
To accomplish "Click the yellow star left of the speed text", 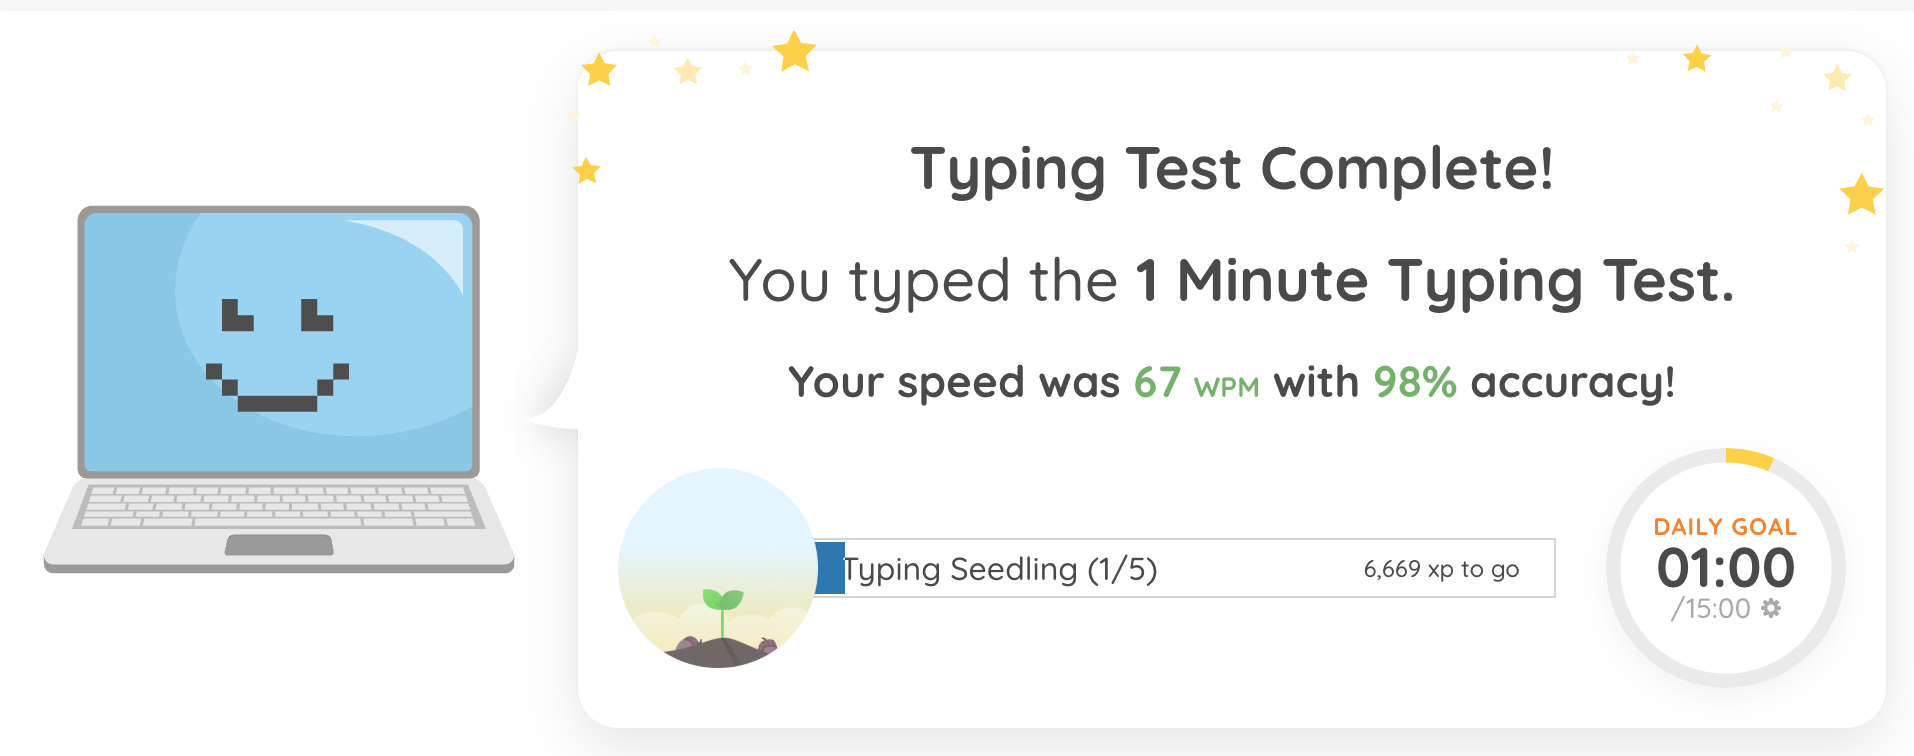I will (587, 171).
